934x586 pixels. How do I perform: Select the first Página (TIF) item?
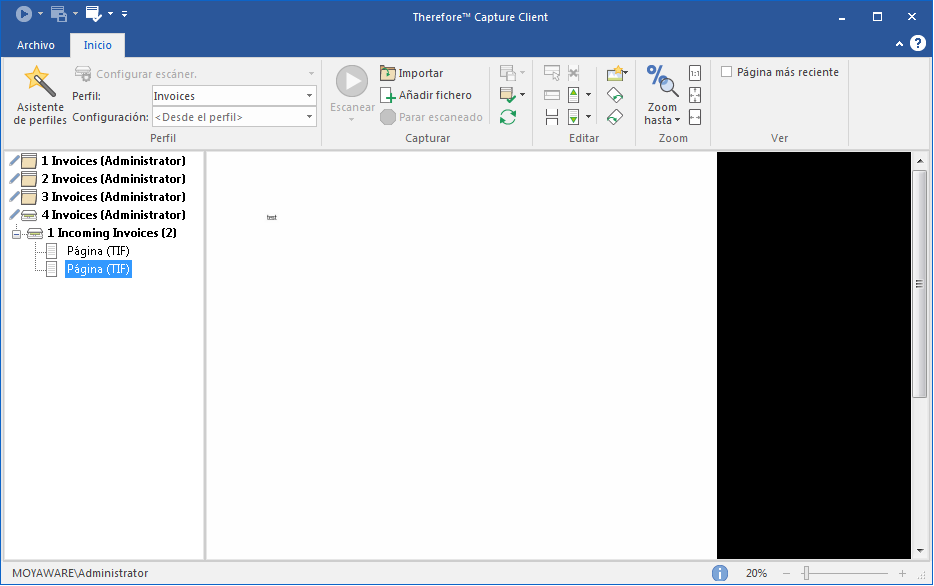tap(98, 251)
